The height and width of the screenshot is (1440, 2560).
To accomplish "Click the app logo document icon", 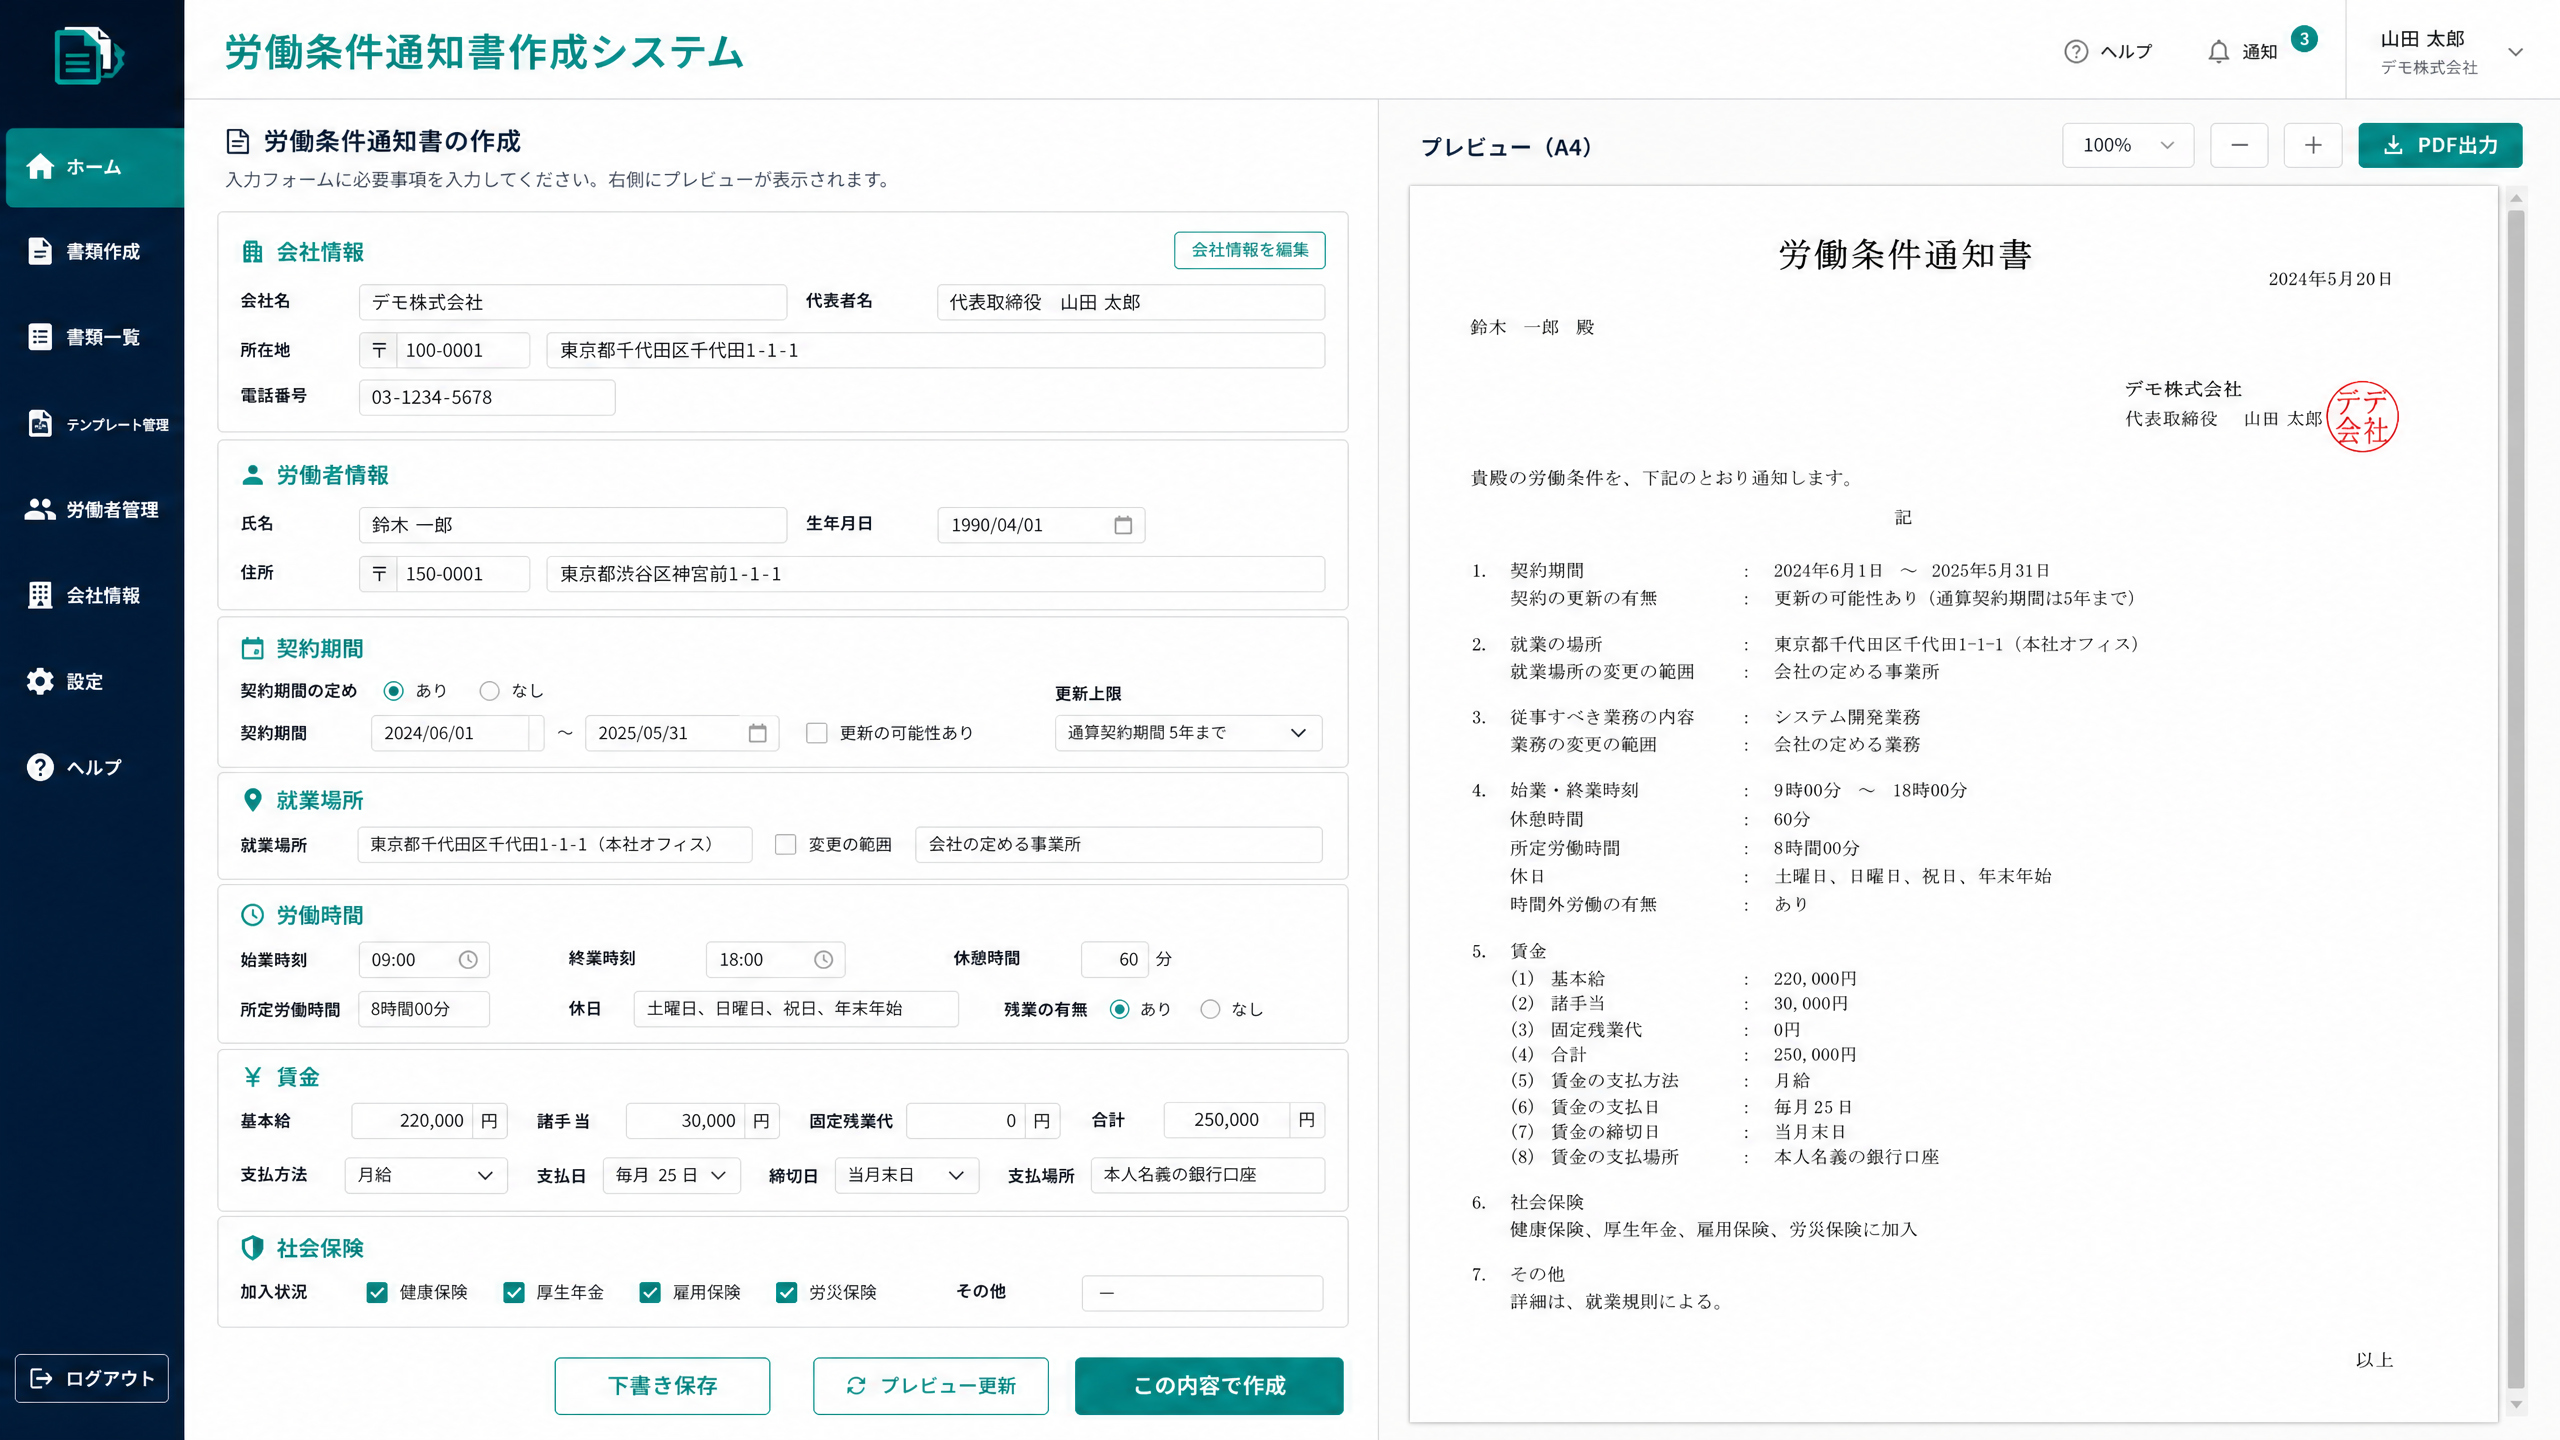I will click(x=88, y=56).
